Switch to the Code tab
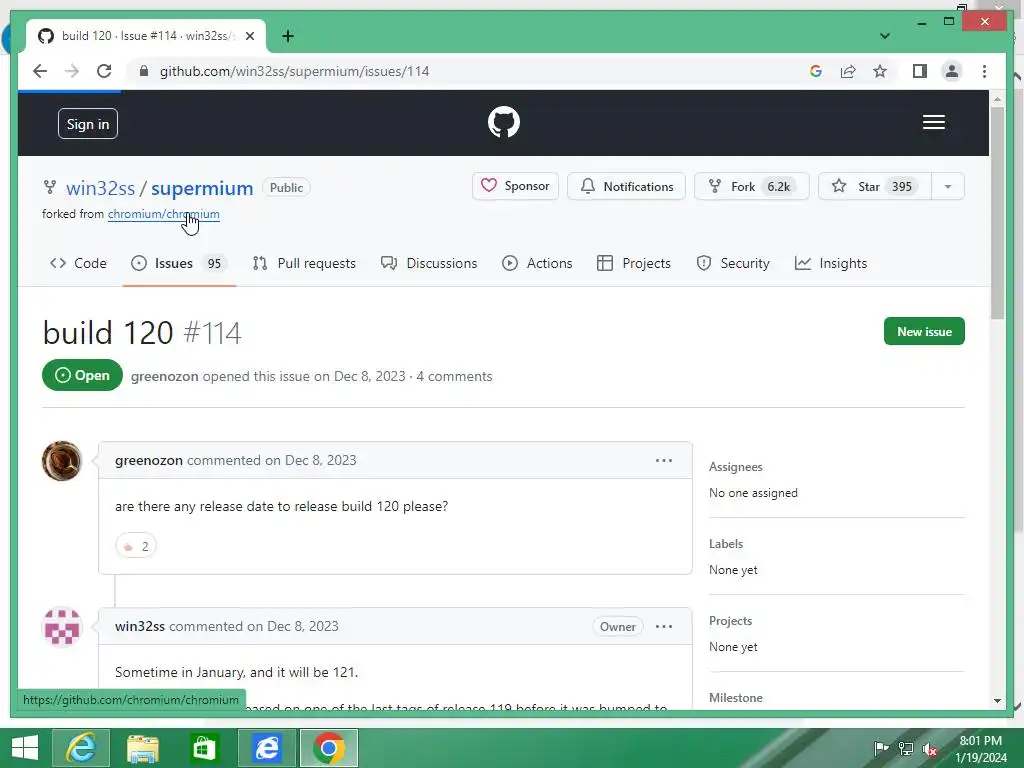Viewport: 1024px width, 768px height. click(x=78, y=263)
